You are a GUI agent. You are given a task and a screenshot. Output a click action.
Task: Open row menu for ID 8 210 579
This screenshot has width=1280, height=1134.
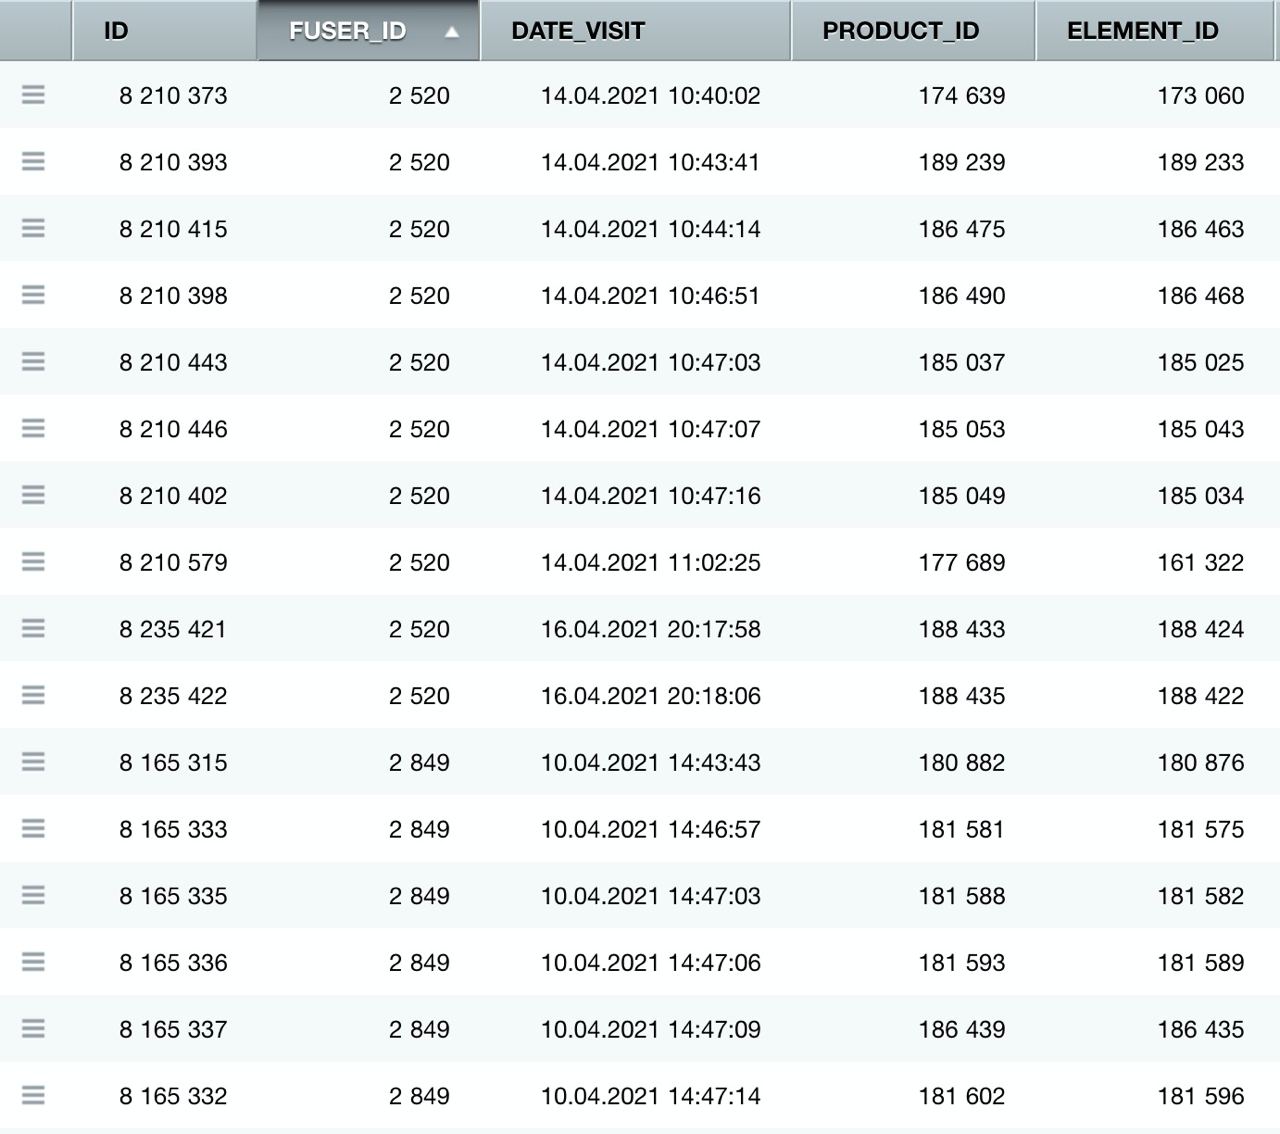tap(33, 562)
